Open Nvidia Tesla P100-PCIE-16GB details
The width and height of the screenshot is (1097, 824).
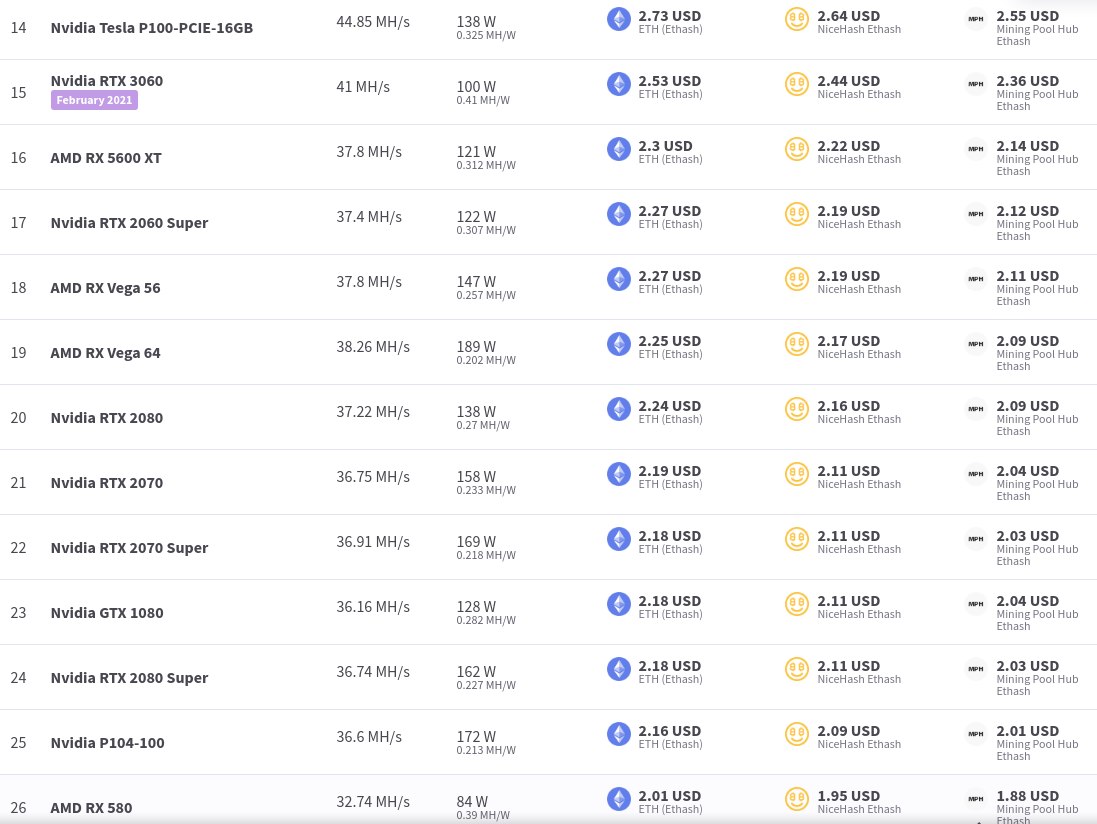pyautogui.click(x=152, y=28)
